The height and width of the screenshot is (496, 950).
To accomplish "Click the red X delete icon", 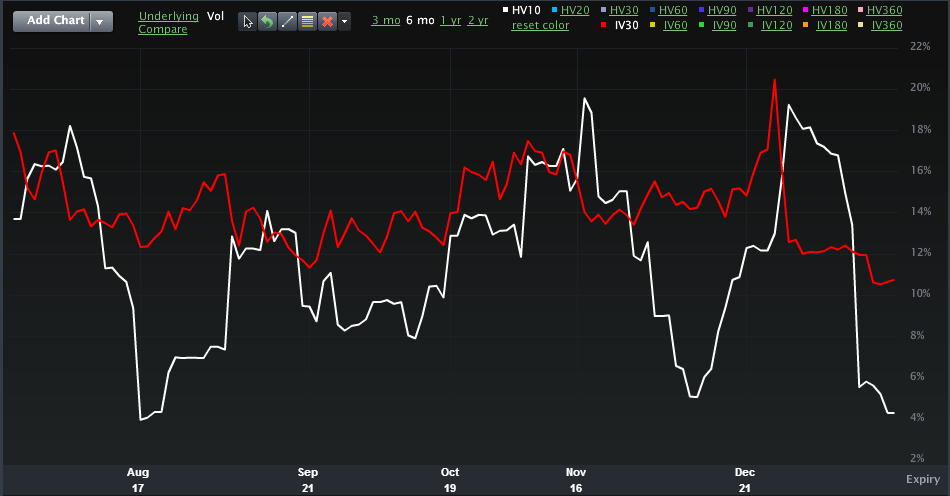I will coord(326,21).
